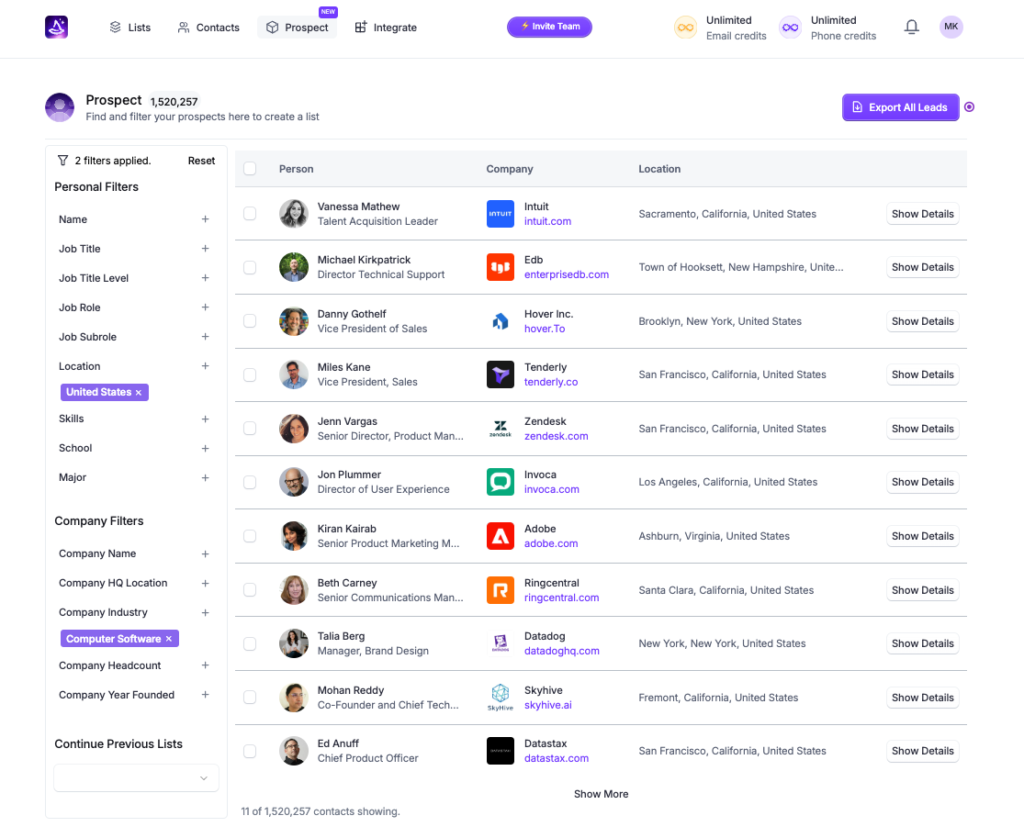
Task: Click the Adobe company logo
Action: pos(500,536)
